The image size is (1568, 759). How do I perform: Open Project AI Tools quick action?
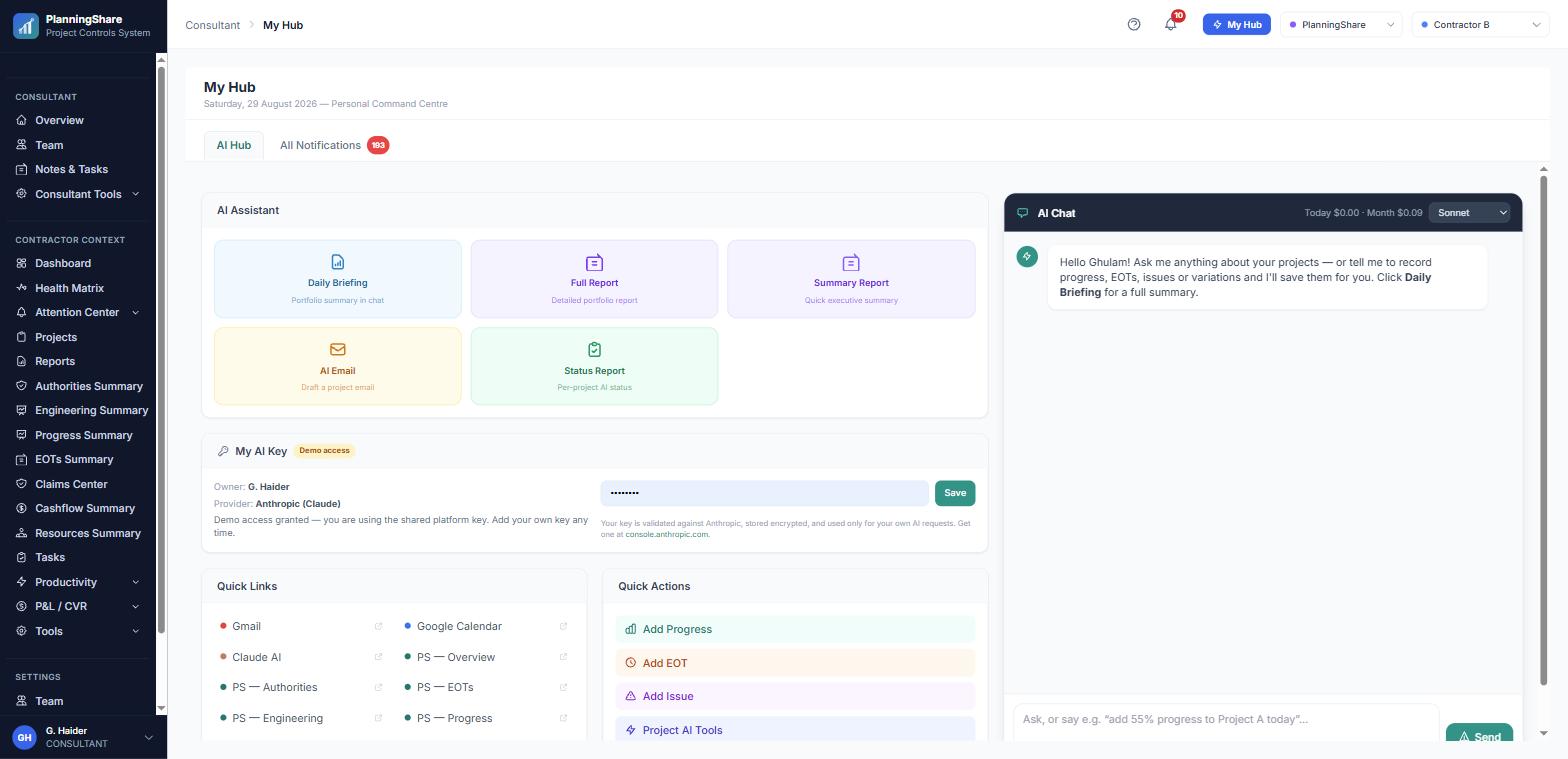[795, 730]
